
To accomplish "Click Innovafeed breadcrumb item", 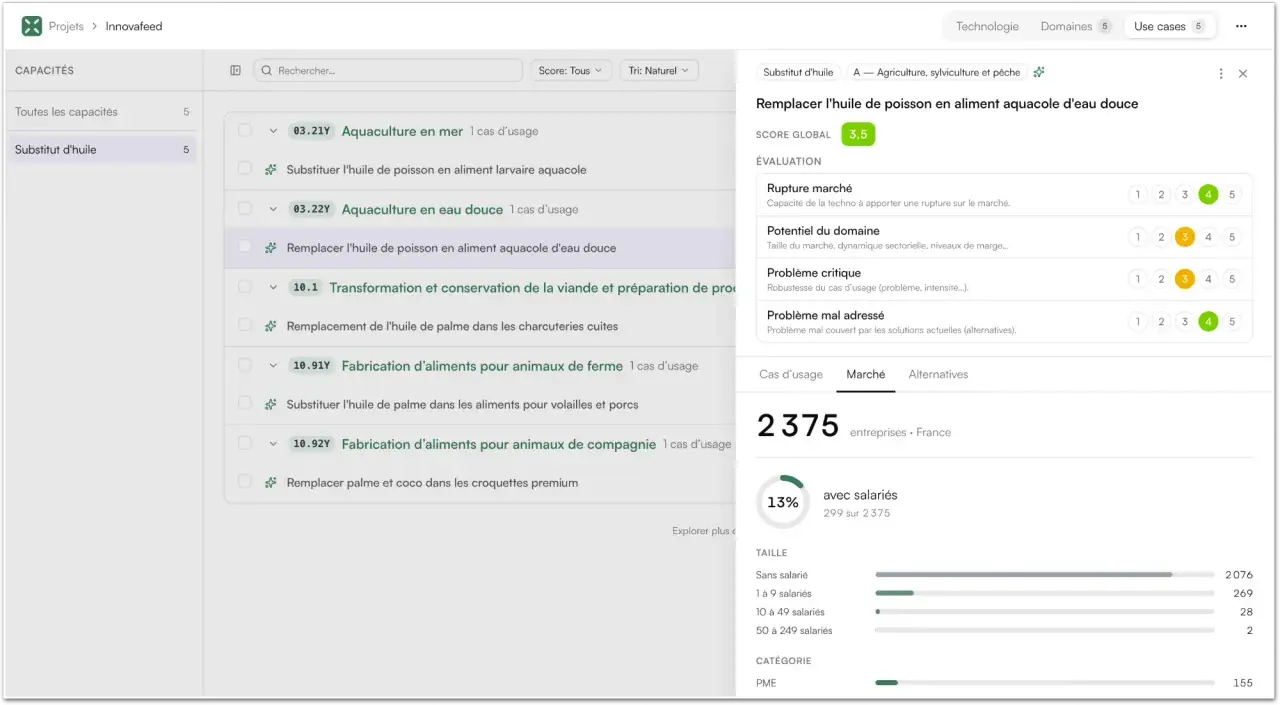I will pyautogui.click(x=134, y=27).
